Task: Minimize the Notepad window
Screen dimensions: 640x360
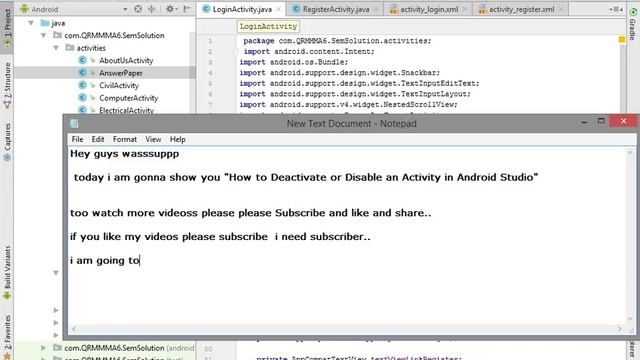Action: (584, 122)
